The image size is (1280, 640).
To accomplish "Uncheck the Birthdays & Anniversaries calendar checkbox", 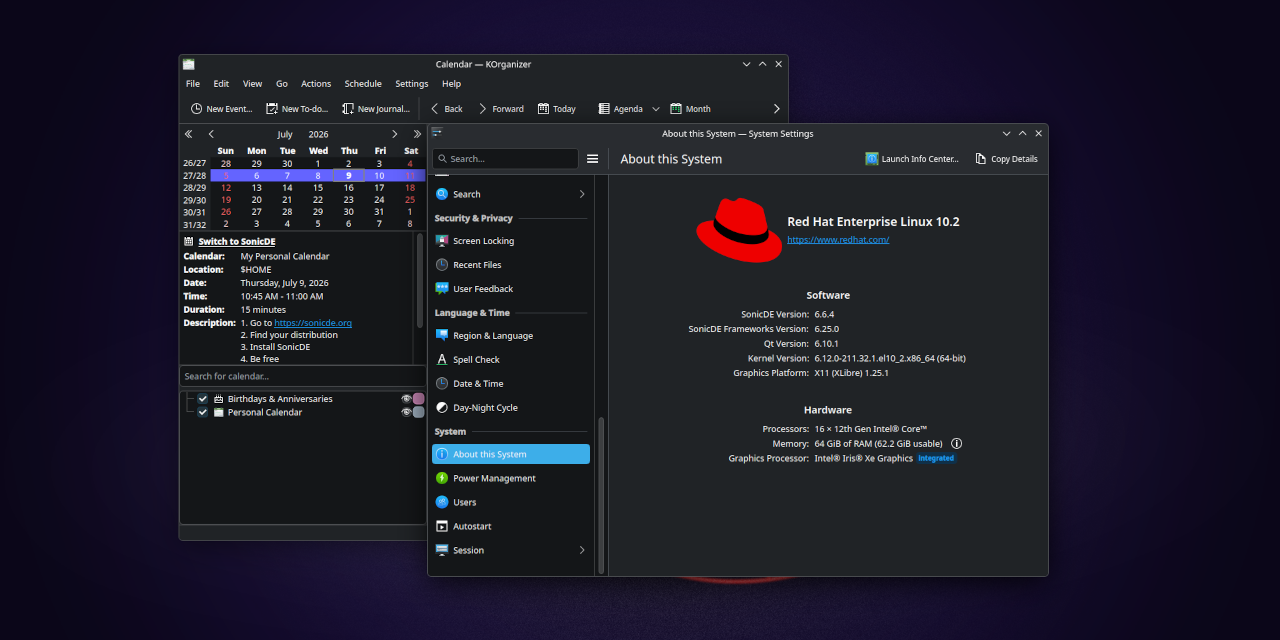I will pos(203,399).
